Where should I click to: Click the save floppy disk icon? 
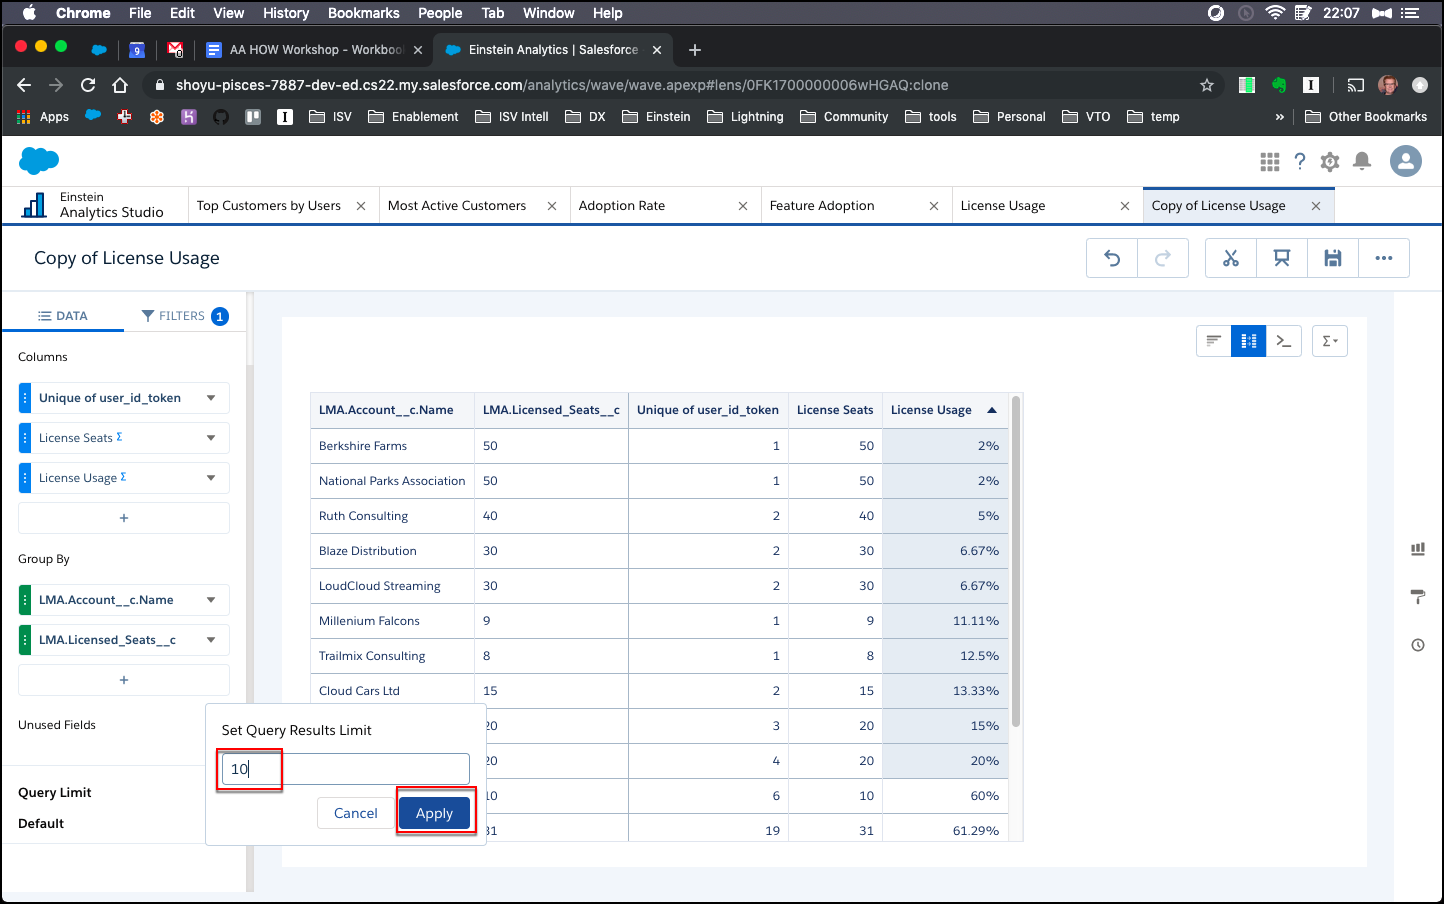[1333, 258]
